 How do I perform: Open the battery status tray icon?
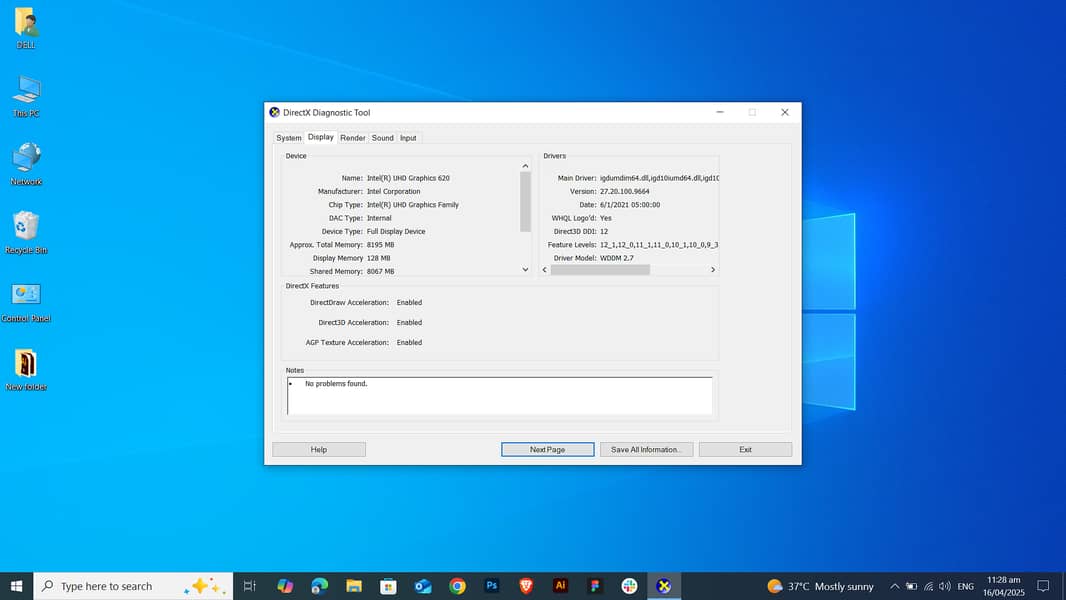(x=912, y=586)
